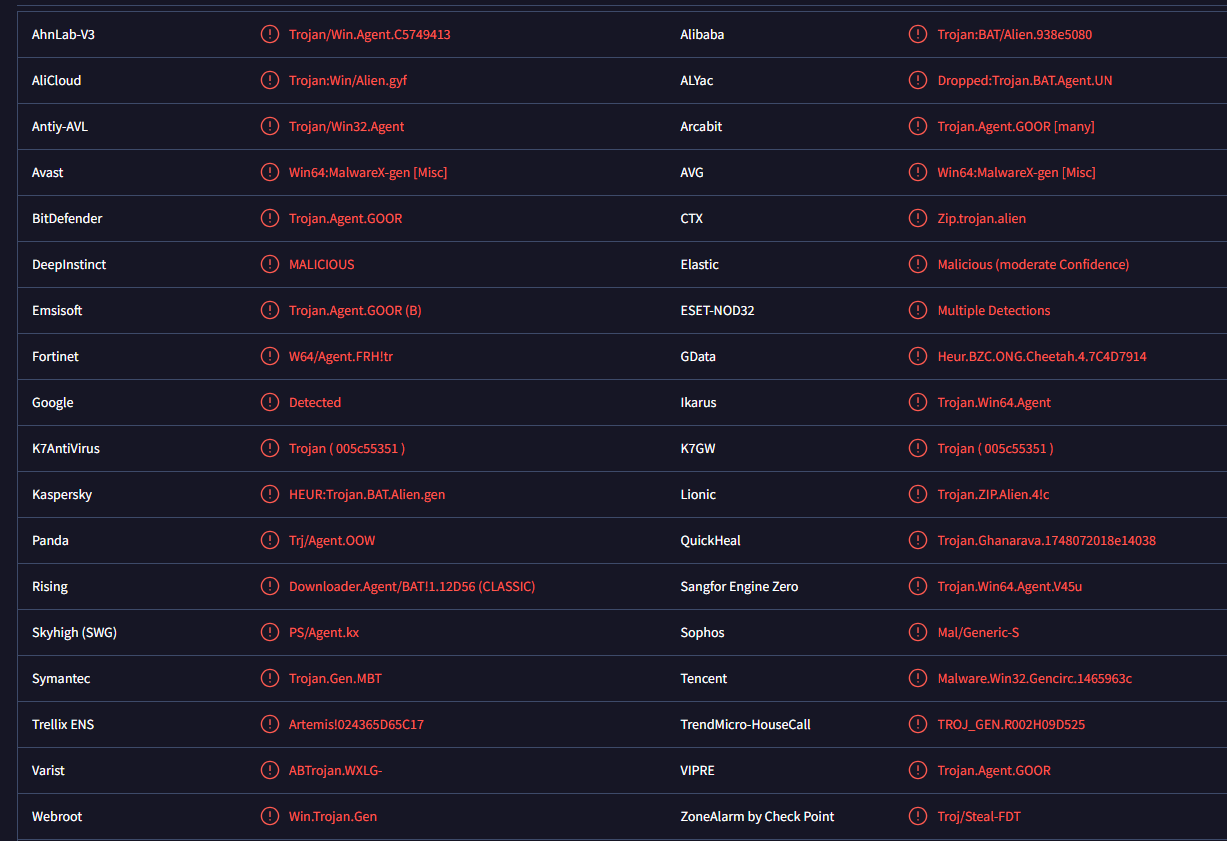Click the TROJ_GEN.R002H09D525 detection name
The width and height of the screenshot is (1227, 841).
coord(1011,724)
